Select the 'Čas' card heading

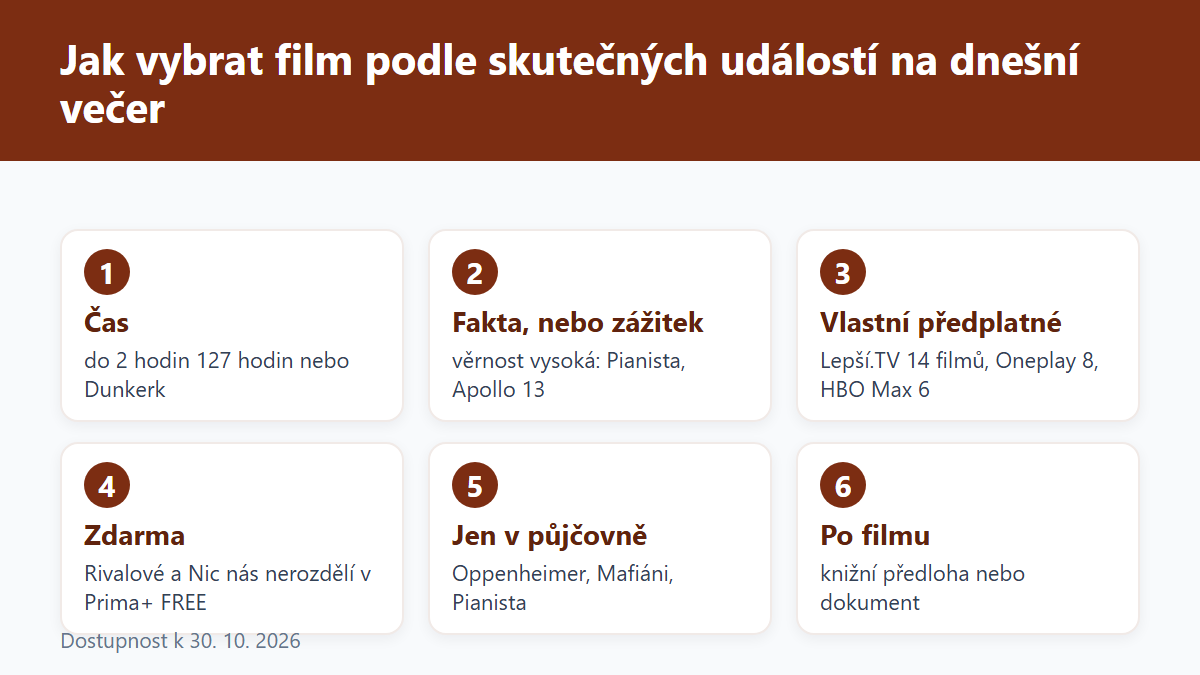click(x=107, y=323)
